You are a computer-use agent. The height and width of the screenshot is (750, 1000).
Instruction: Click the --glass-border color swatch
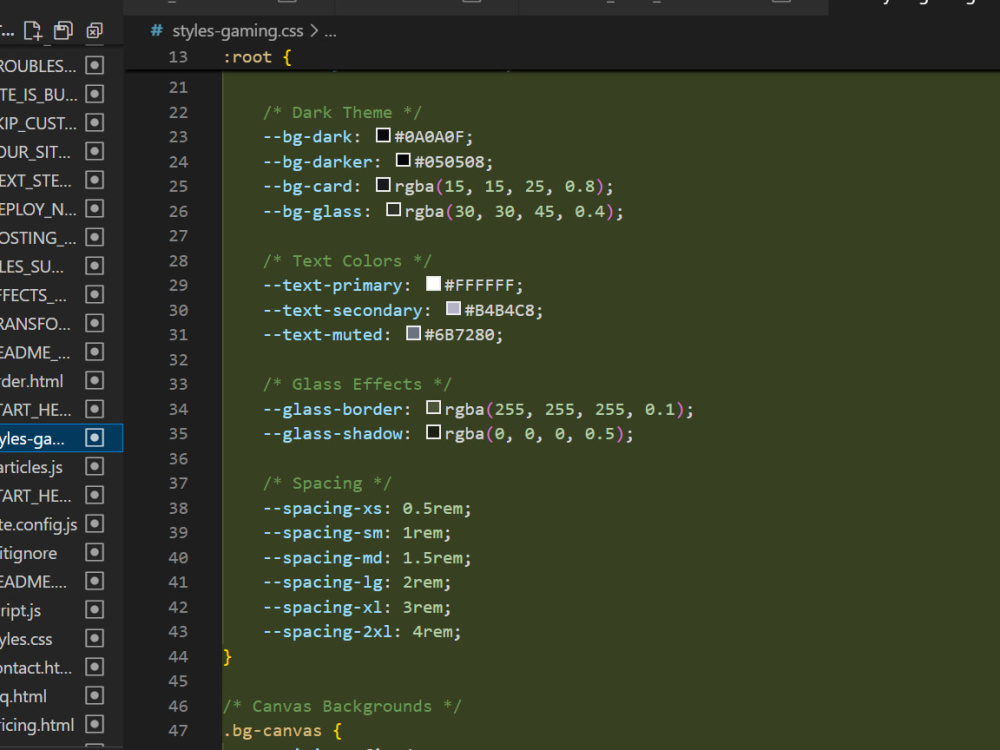433,408
